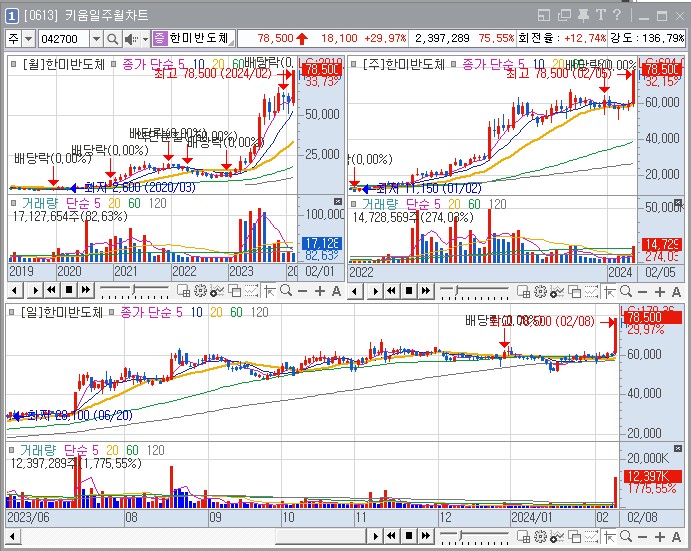691x551 pixels.
Task: Play forward in monthly chart toolbar
Action: pos(36,290)
